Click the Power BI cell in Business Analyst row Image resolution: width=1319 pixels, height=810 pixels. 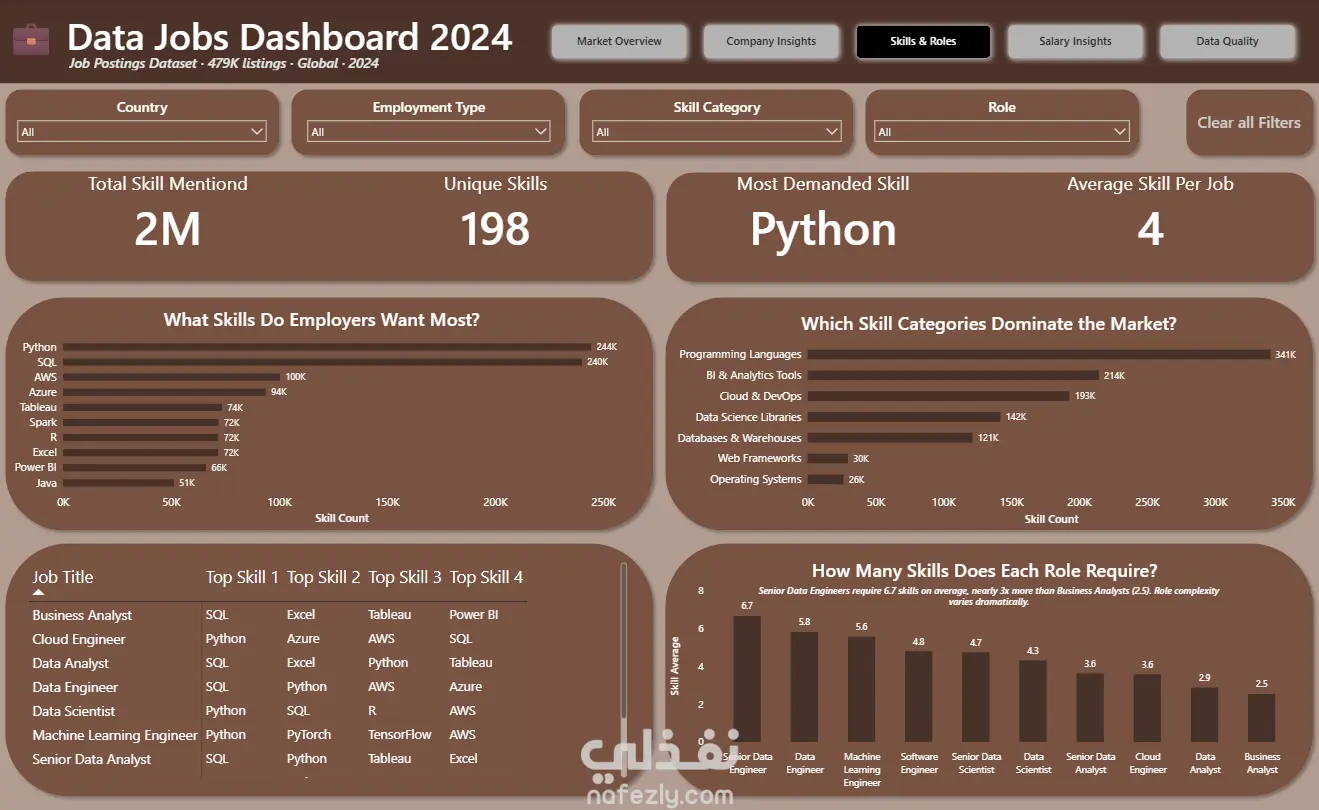(474, 615)
